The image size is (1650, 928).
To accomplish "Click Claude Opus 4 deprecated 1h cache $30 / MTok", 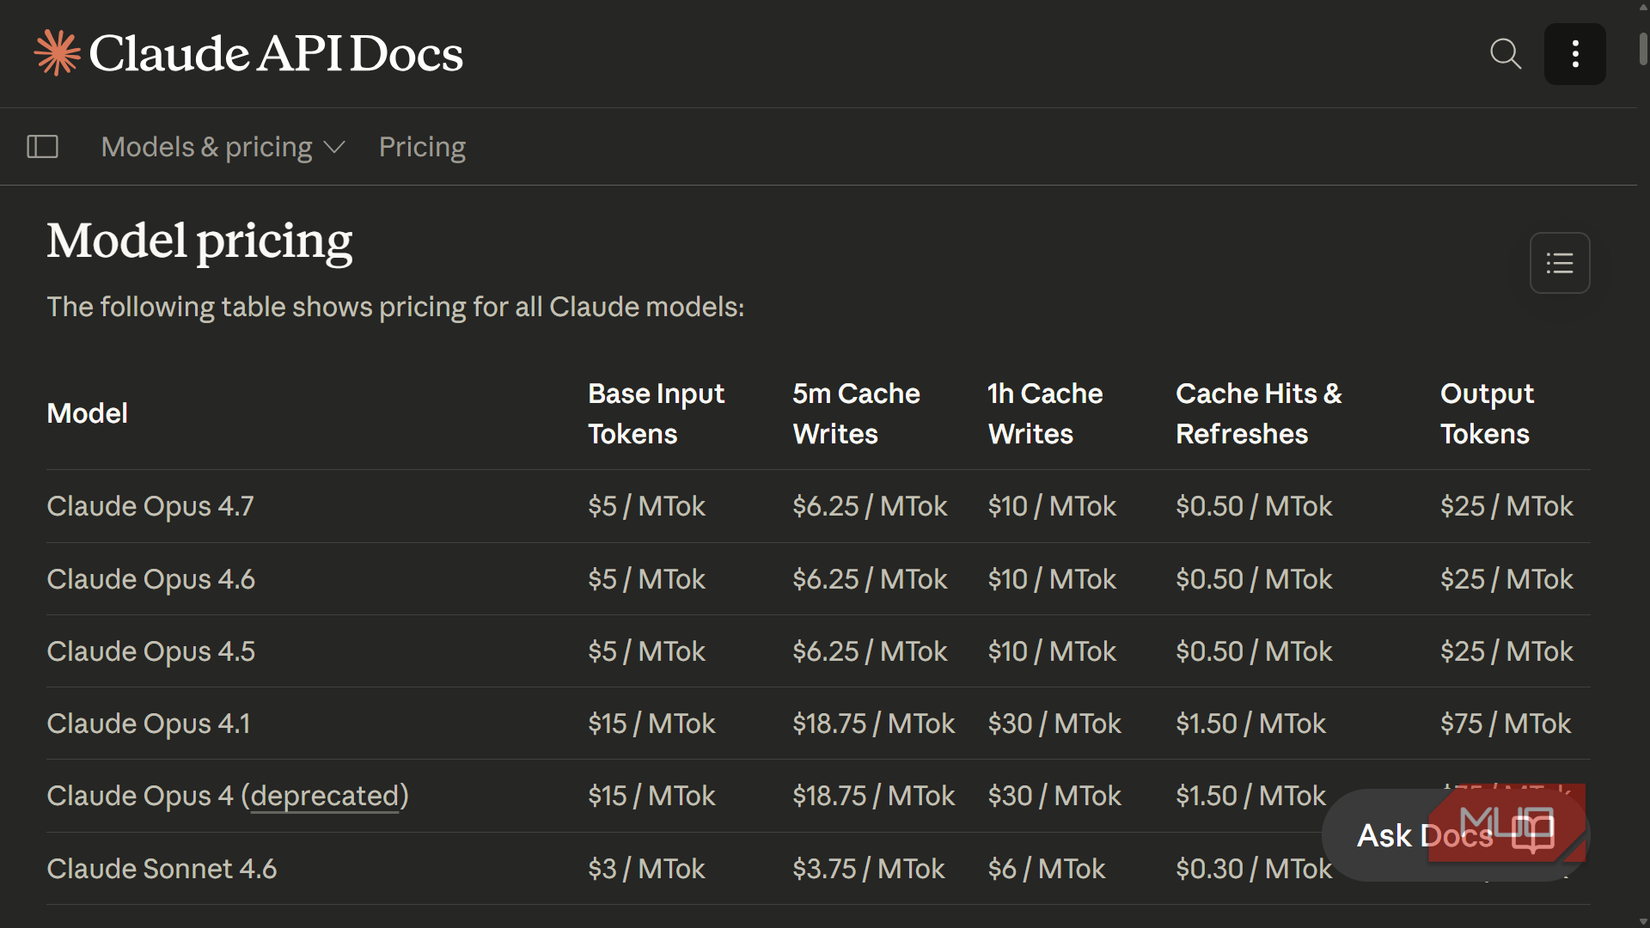I will click(x=1055, y=796).
